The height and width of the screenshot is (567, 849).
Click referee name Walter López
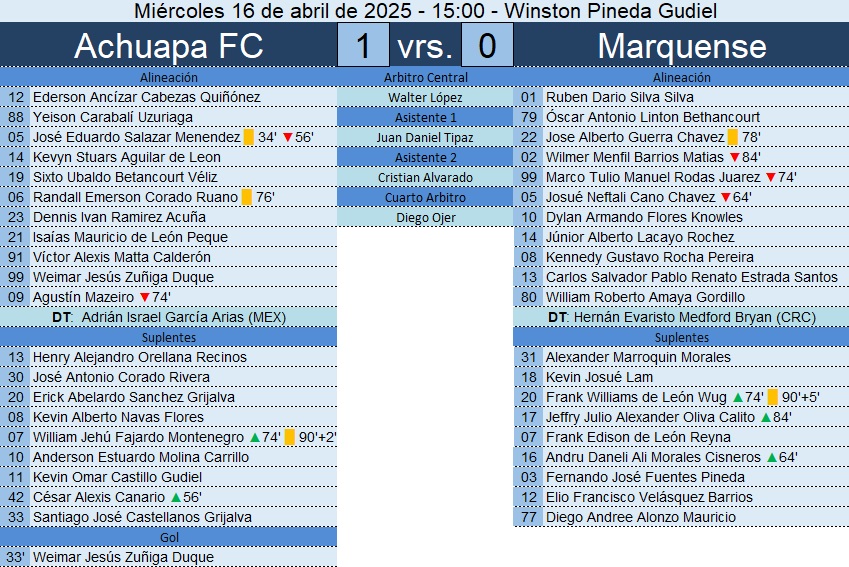(425, 97)
